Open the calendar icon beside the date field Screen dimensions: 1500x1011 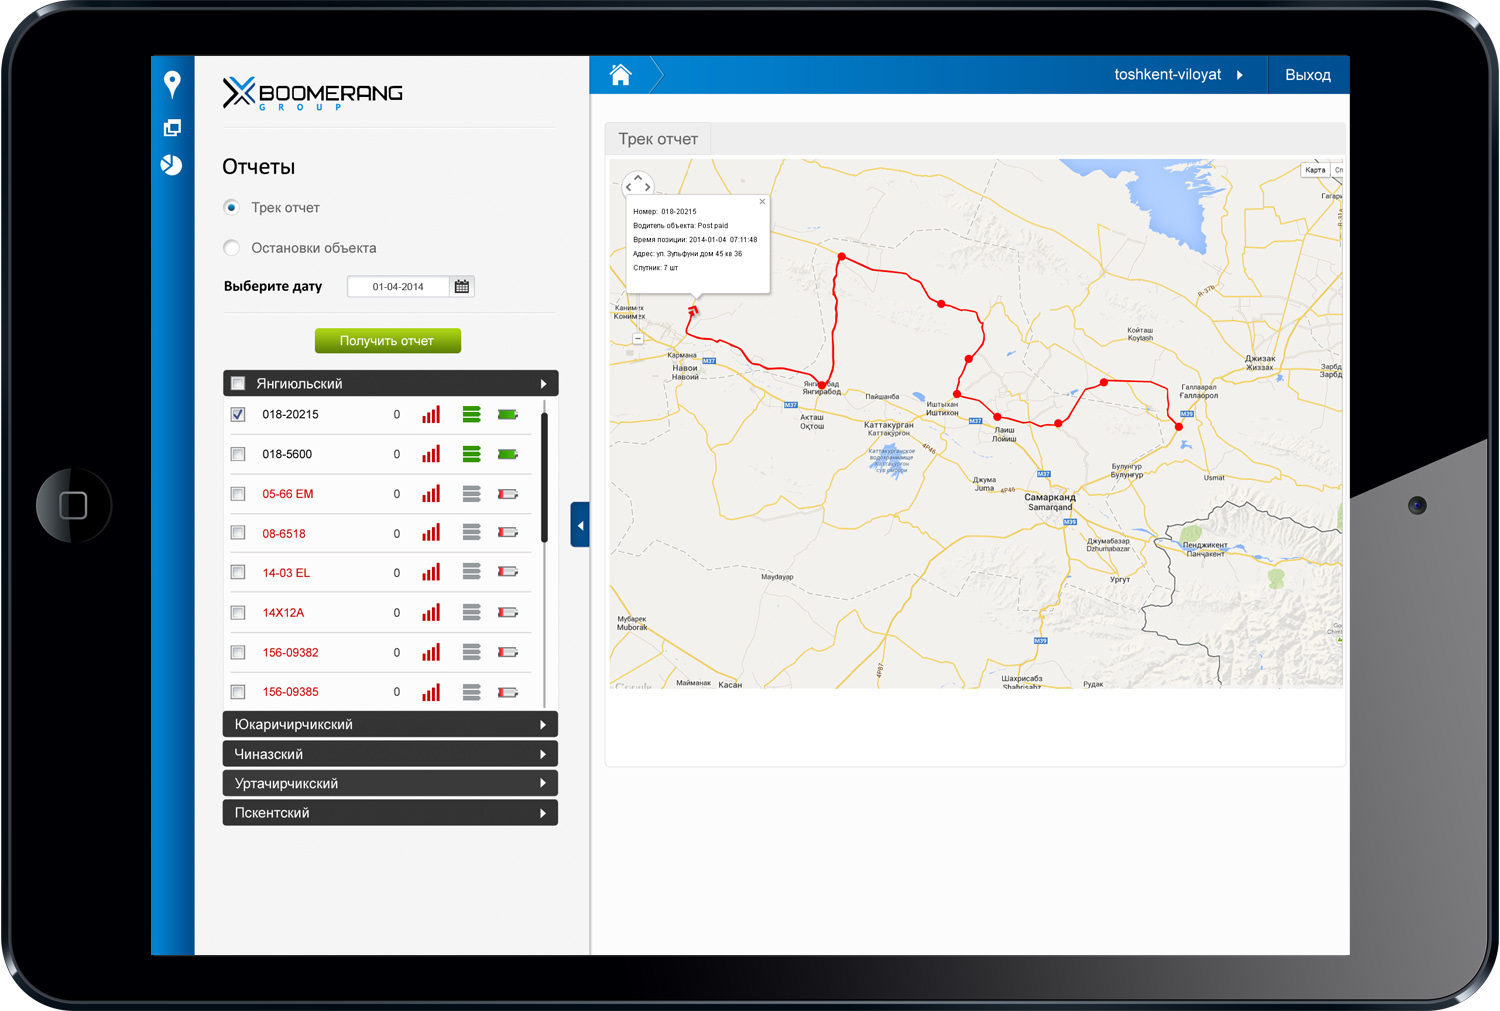click(461, 286)
